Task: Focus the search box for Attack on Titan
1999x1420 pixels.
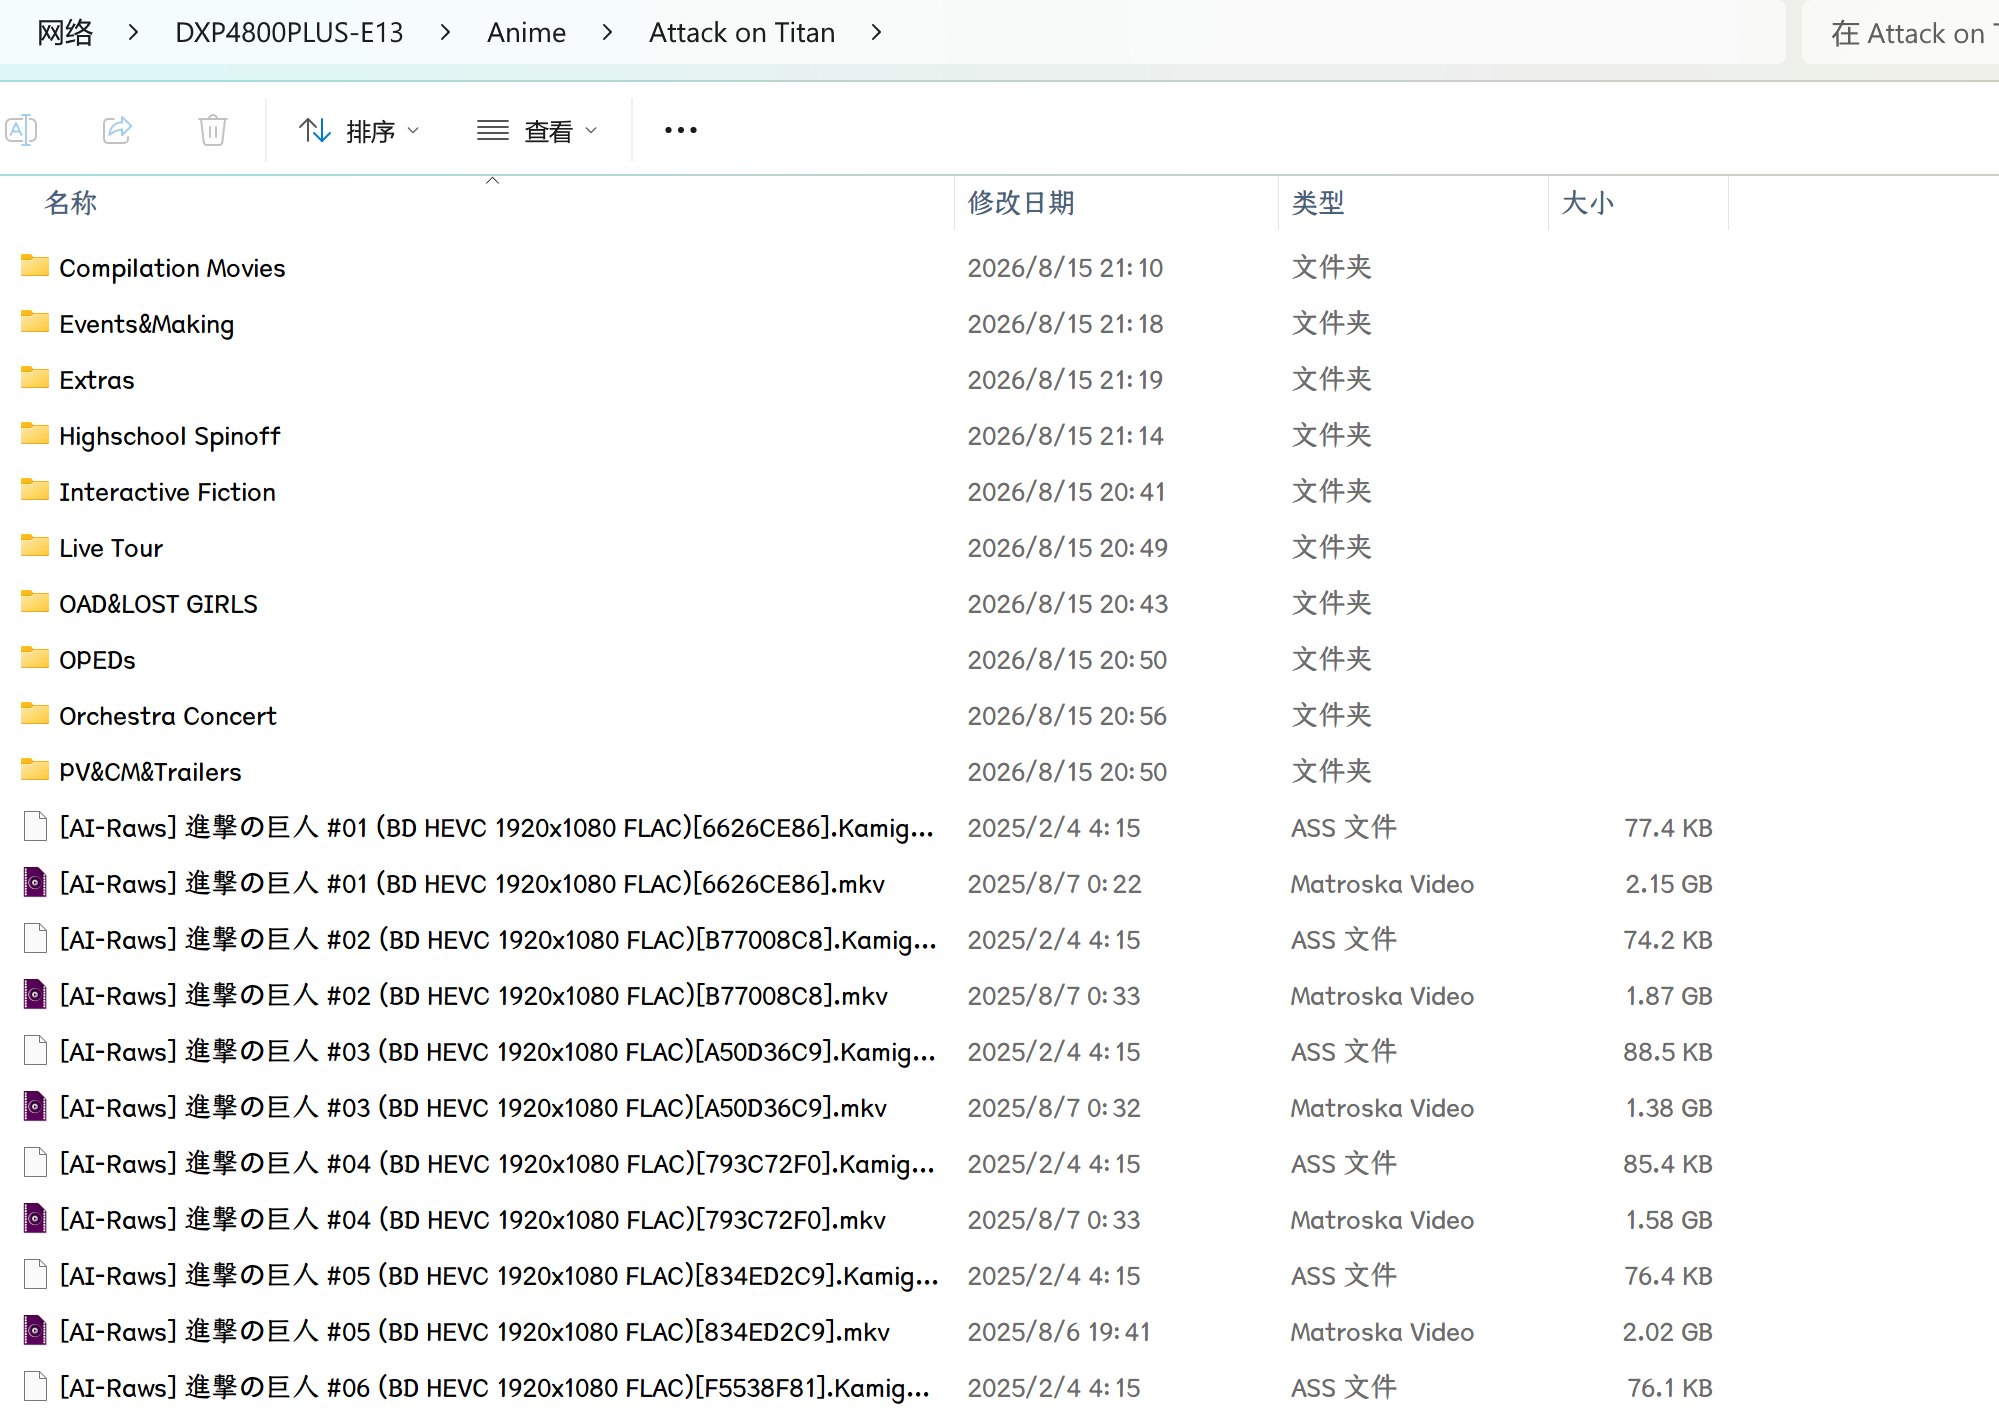Action: coord(1900,33)
